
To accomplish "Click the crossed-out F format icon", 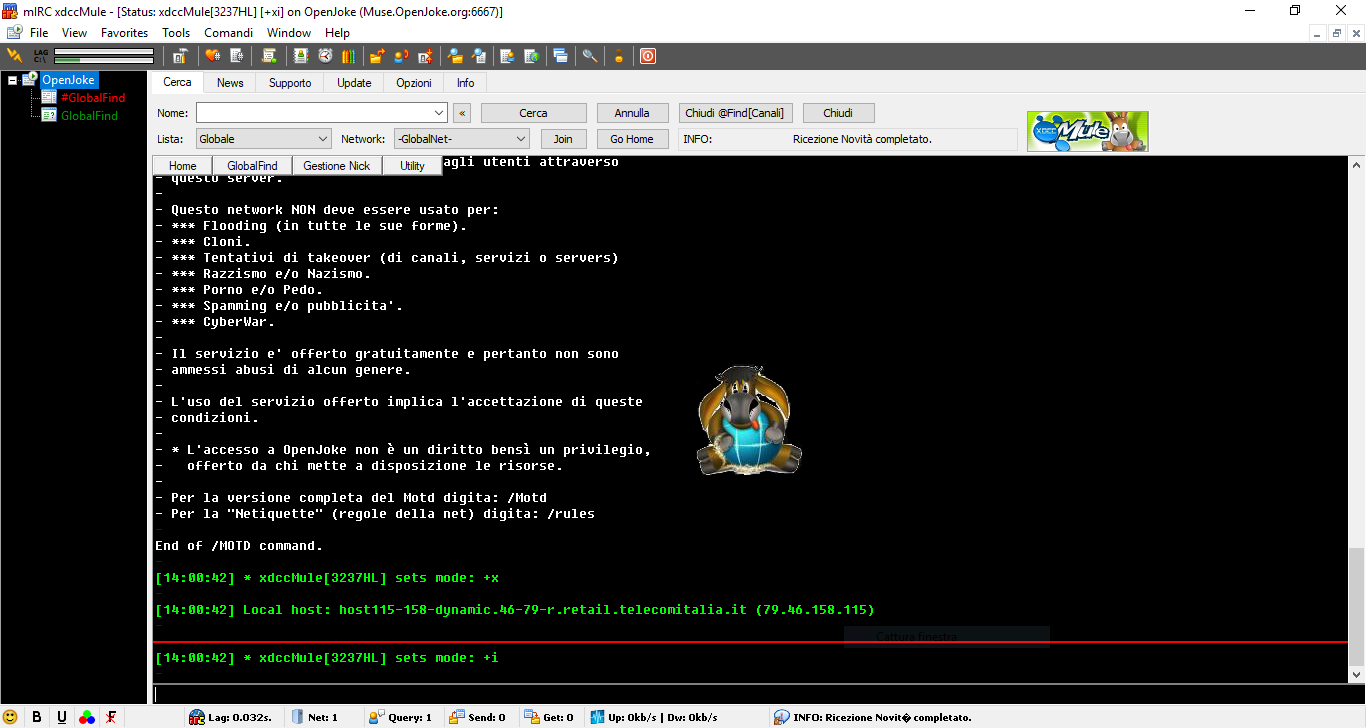I will [x=112, y=717].
